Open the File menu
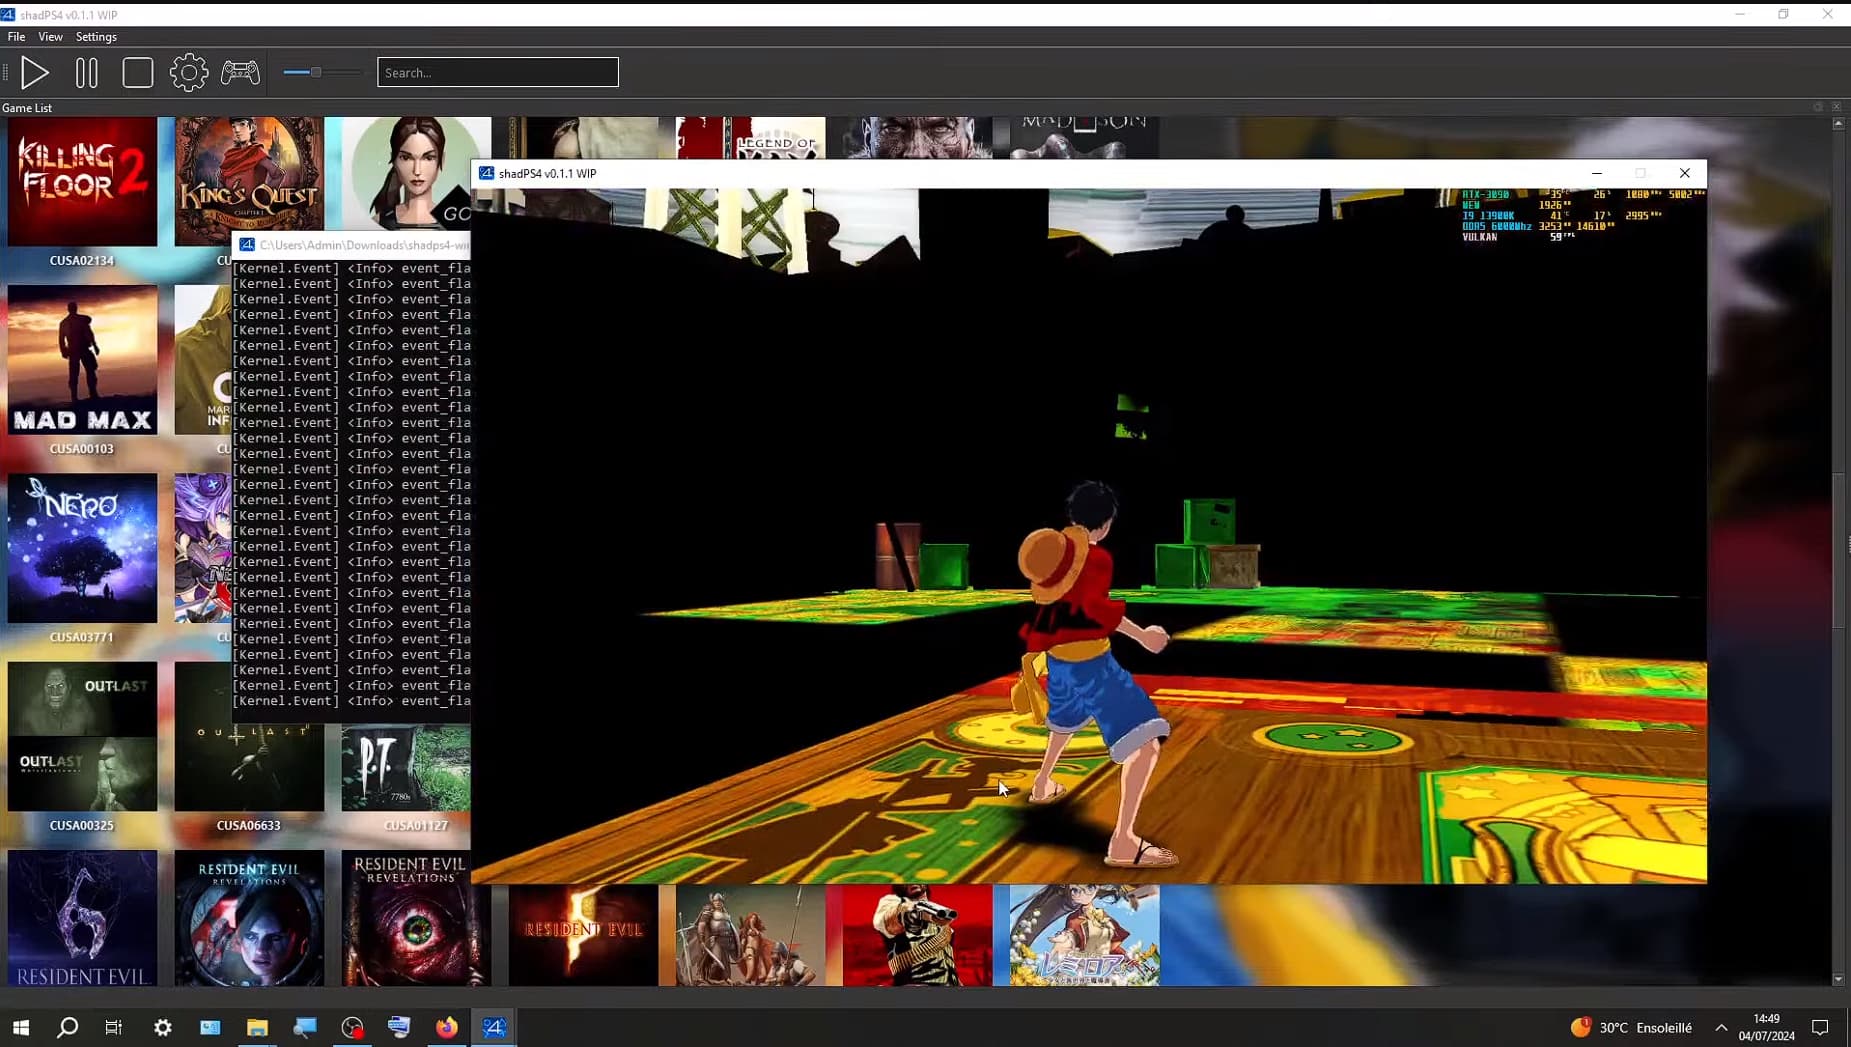 click(16, 36)
